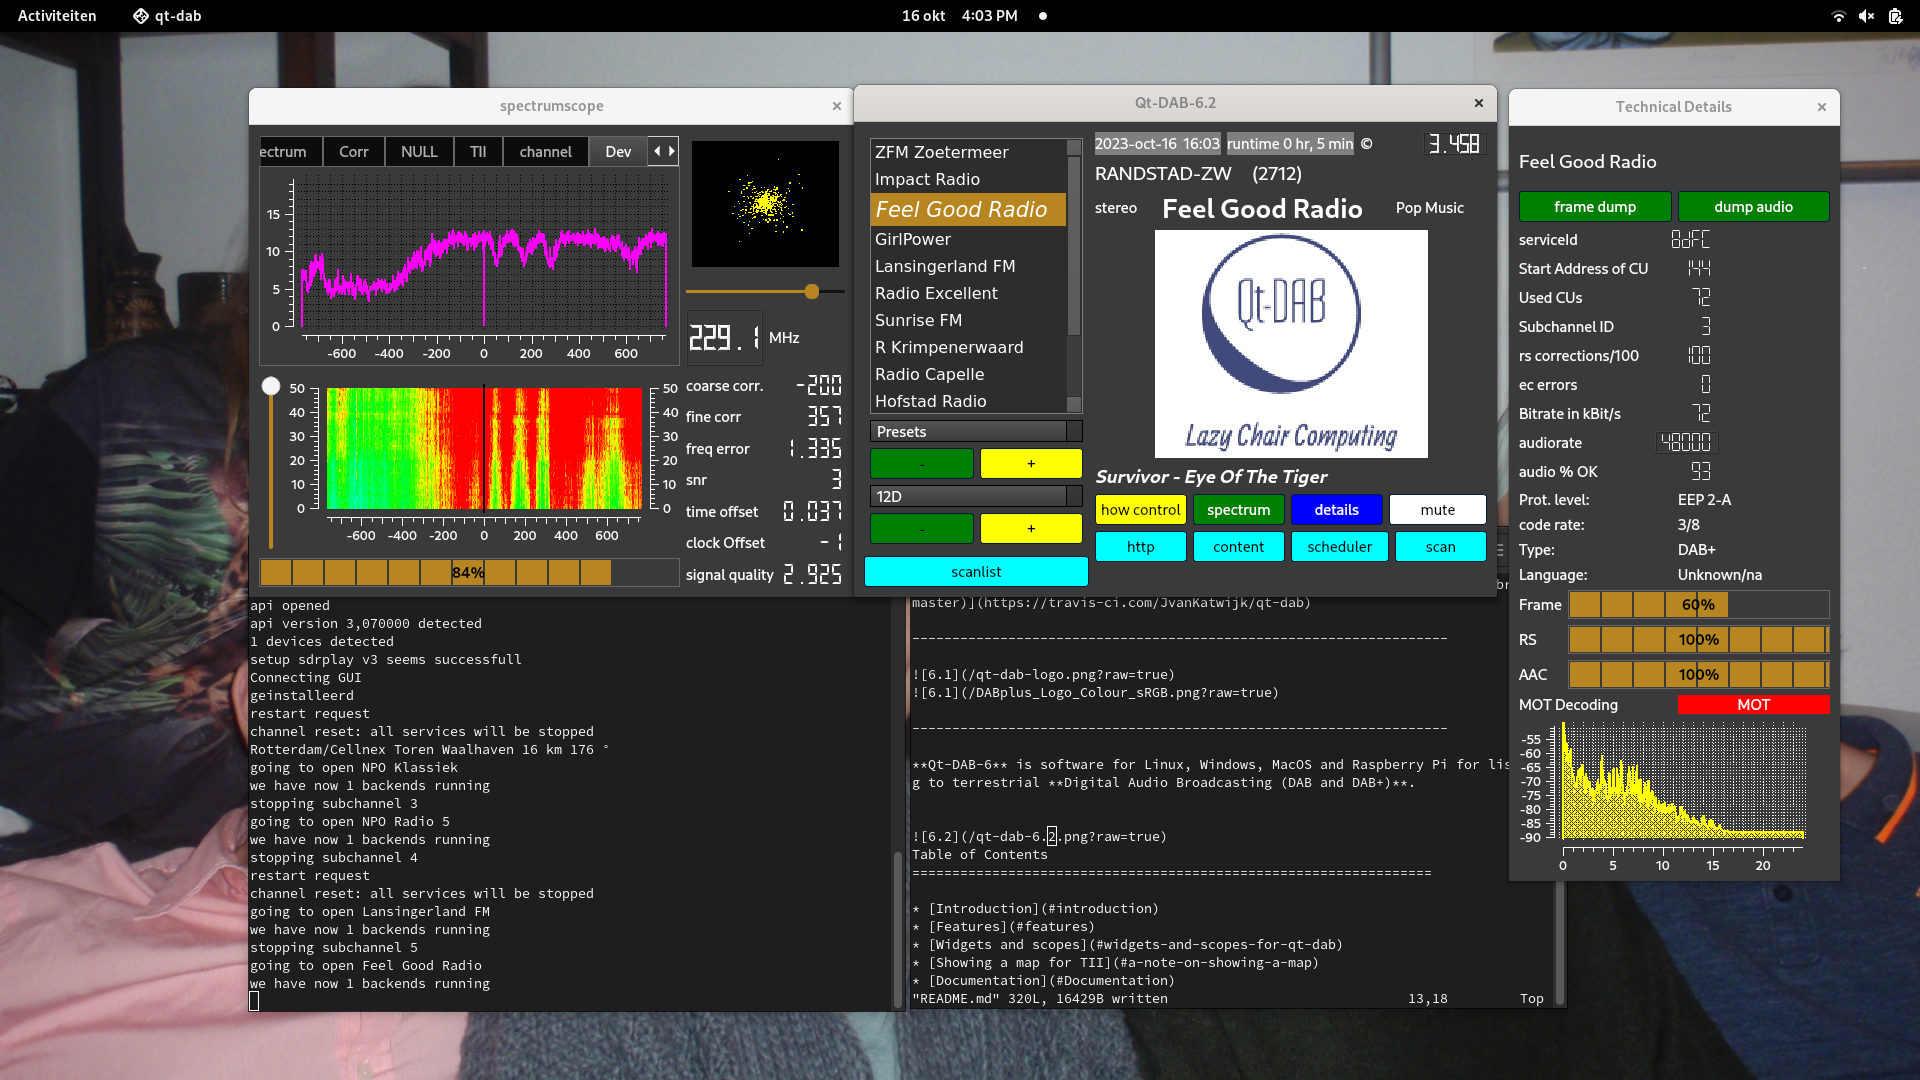Open the network status icon in top bar

tap(1838, 16)
